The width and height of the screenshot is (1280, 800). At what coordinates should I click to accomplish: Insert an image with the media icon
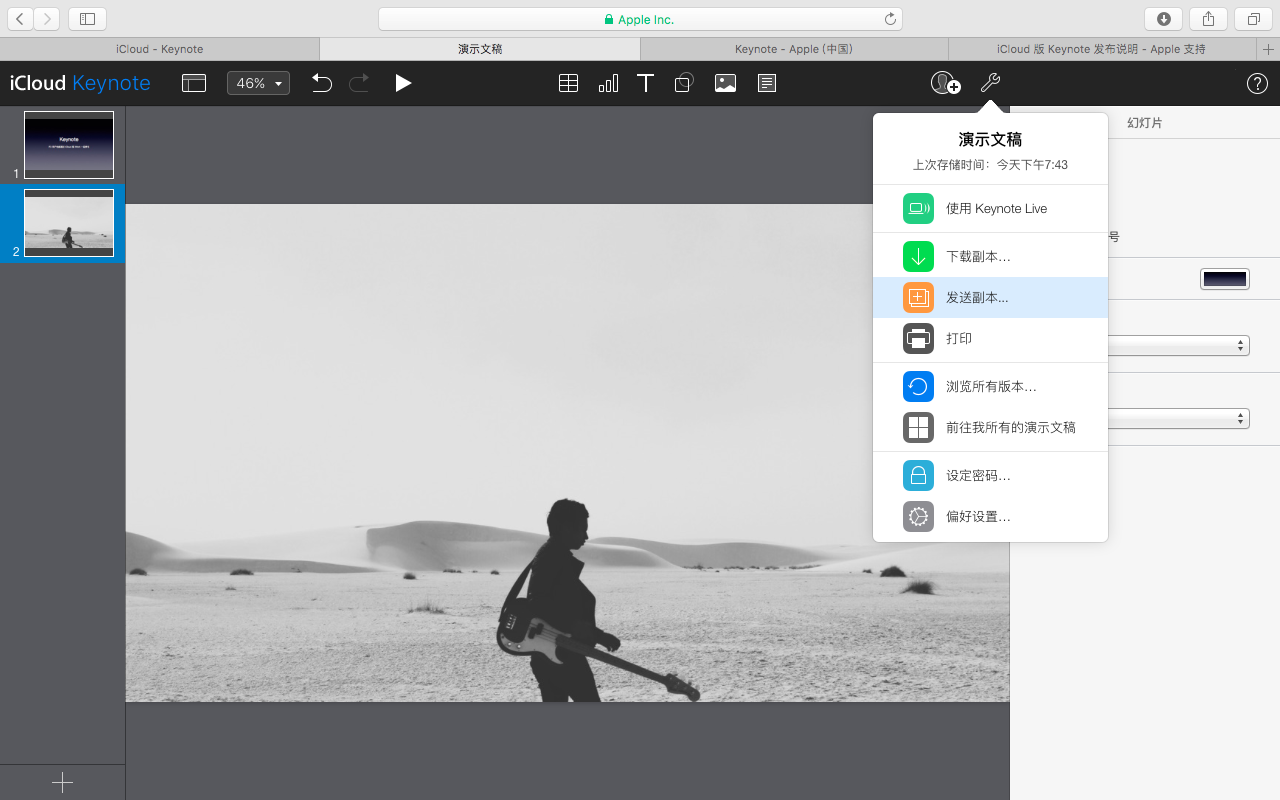tap(725, 83)
